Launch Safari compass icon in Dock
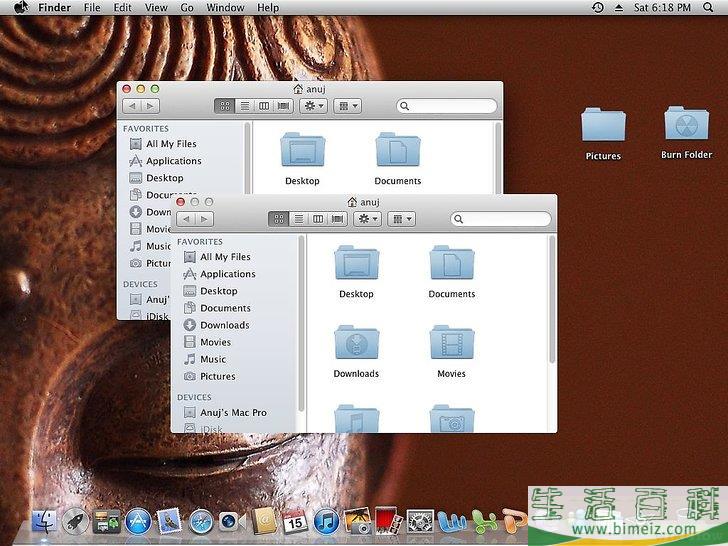Image resolution: width=728 pixels, height=546 pixels. tap(200, 521)
